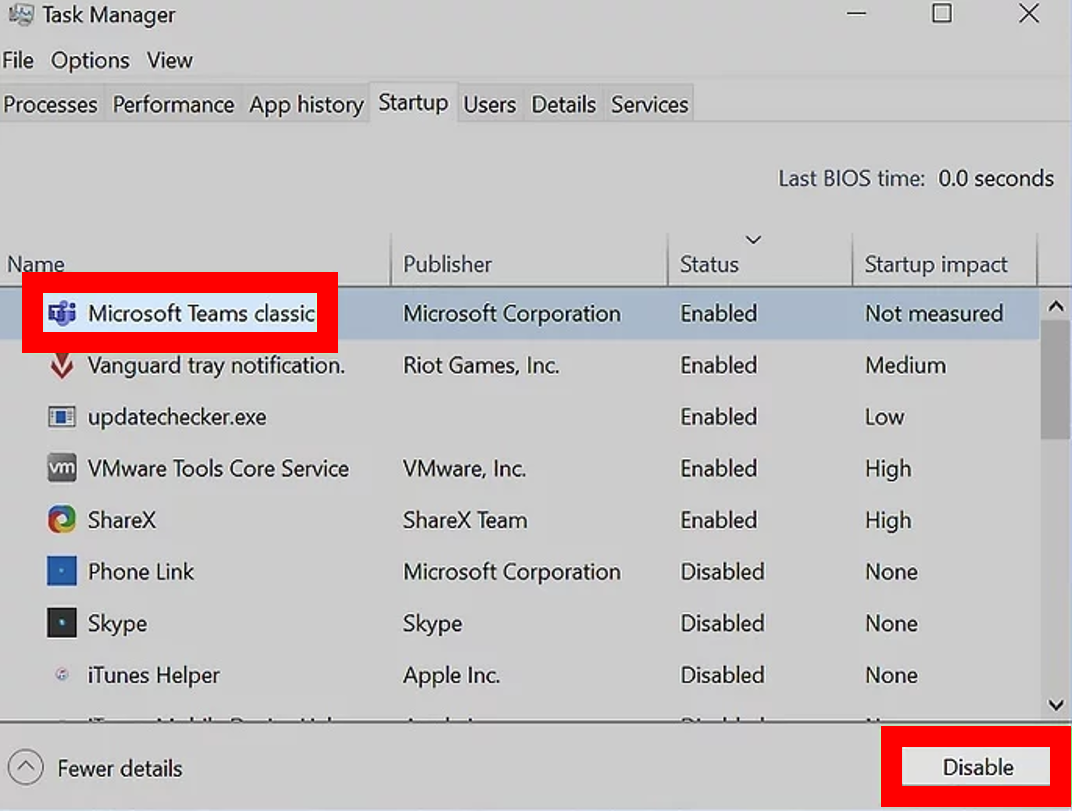The image size is (1072, 811).
Task: Disable the selected startup item
Action: click(x=974, y=766)
